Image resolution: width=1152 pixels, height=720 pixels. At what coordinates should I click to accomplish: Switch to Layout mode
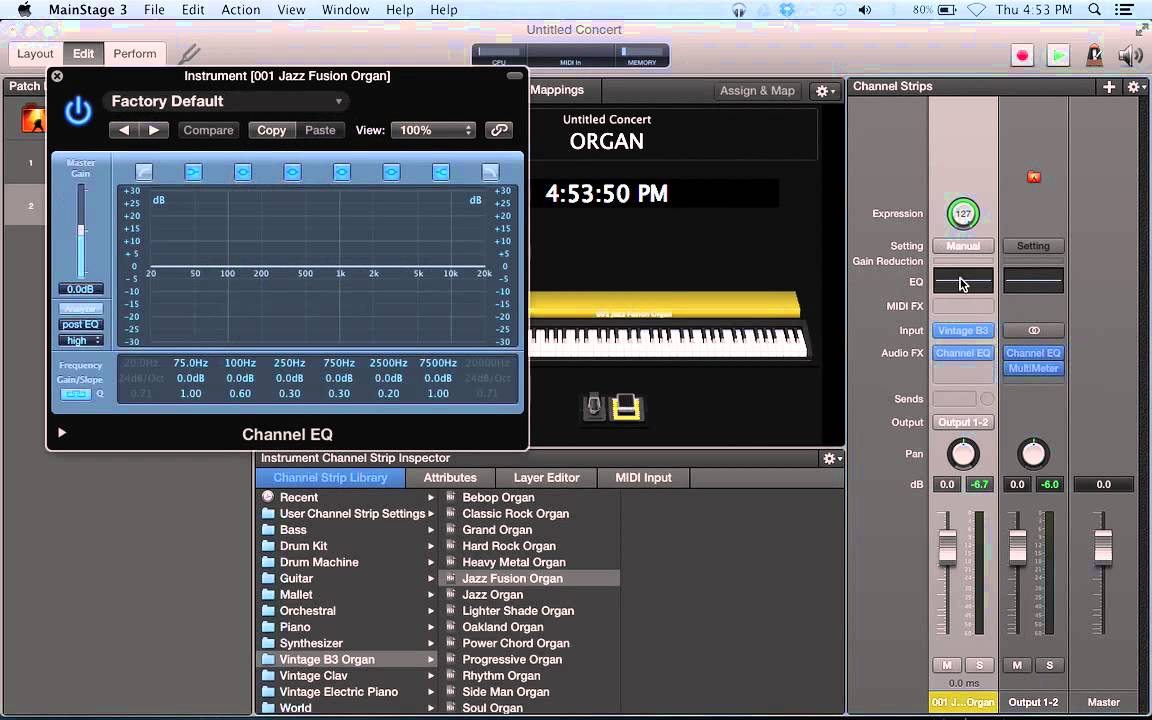click(35, 54)
